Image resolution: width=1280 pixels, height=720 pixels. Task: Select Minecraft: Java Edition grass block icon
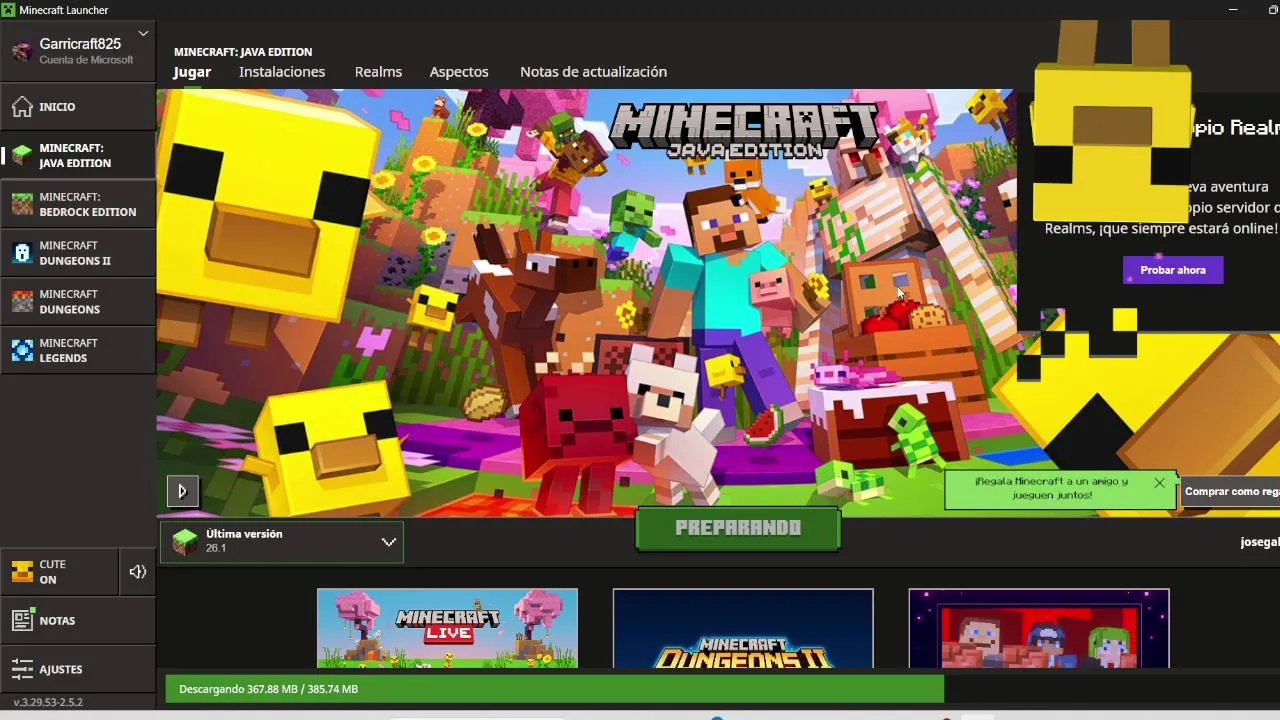pos(22,156)
